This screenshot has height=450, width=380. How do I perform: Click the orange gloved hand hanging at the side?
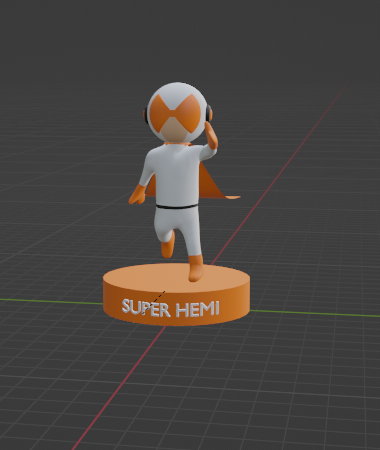pyautogui.click(x=137, y=195)
